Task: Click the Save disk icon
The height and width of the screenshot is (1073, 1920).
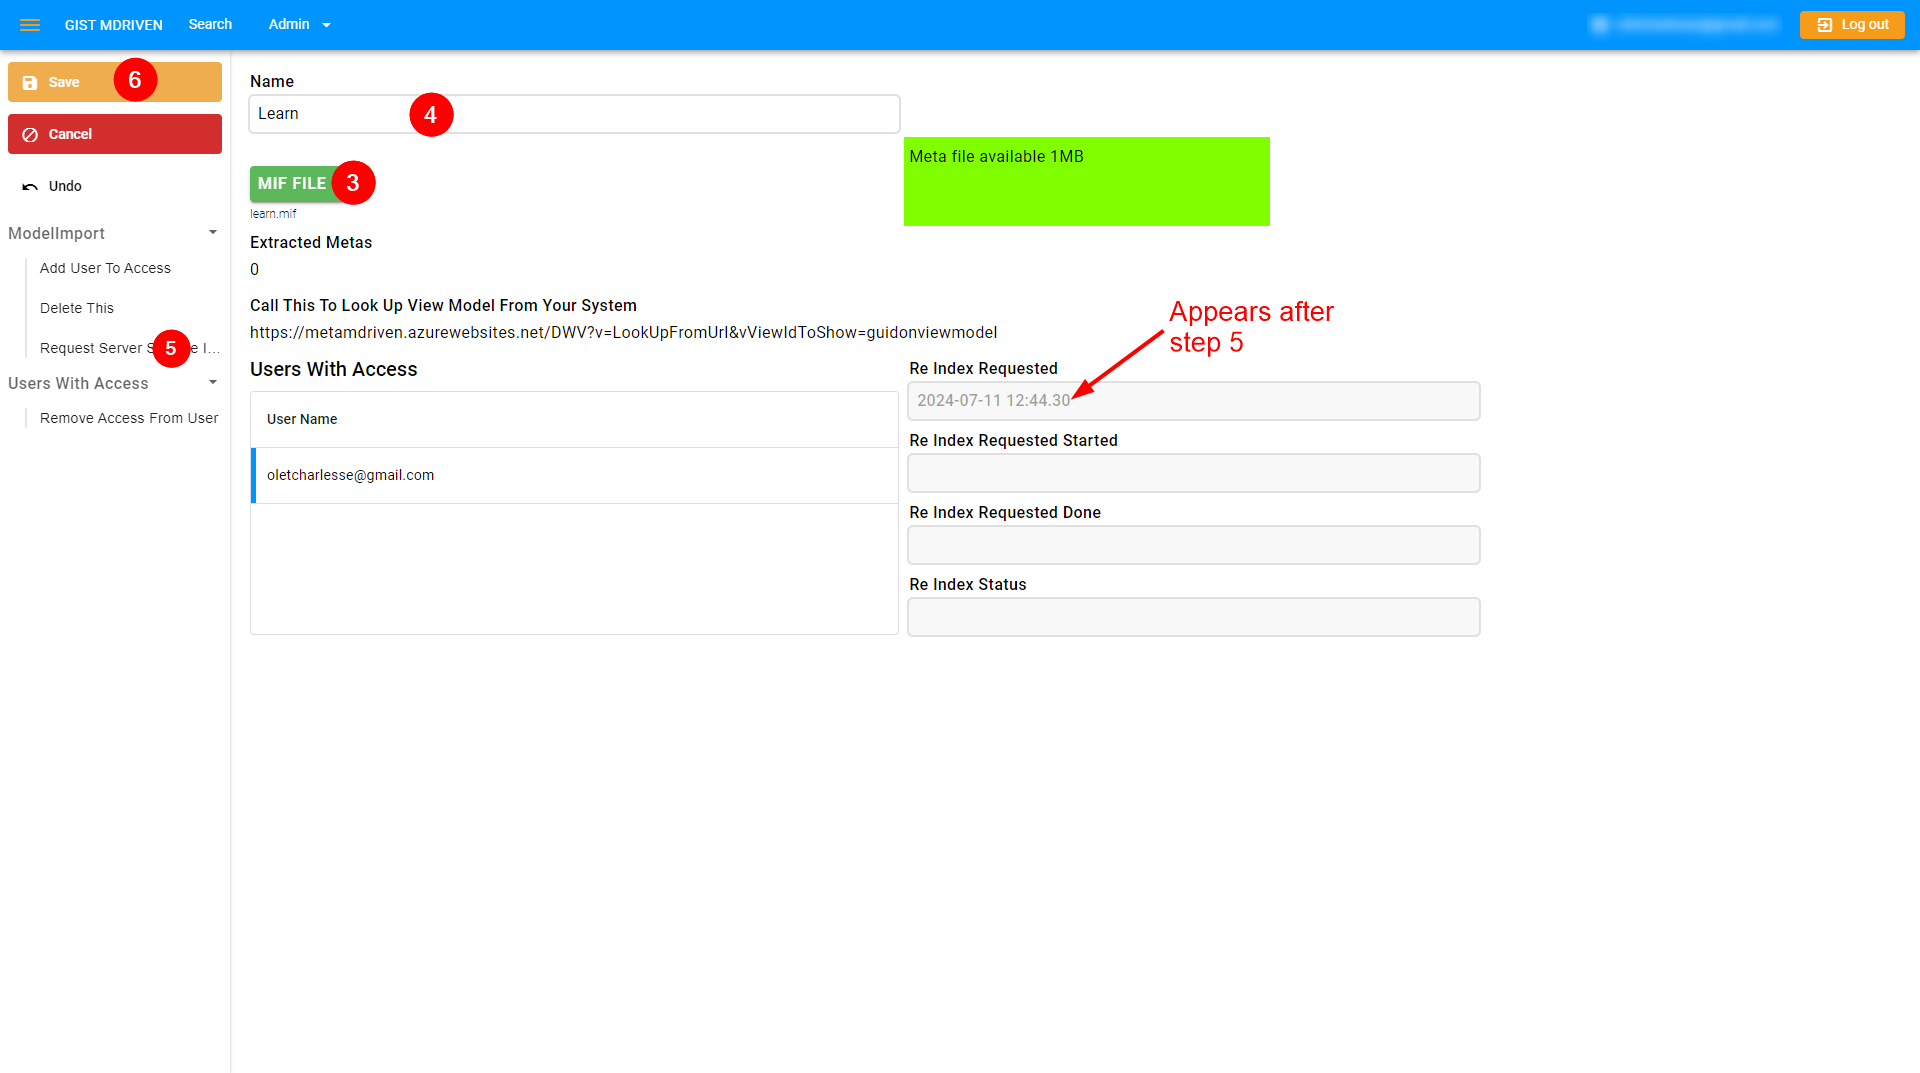Action: pyautogui.click(x=30, y=83)
